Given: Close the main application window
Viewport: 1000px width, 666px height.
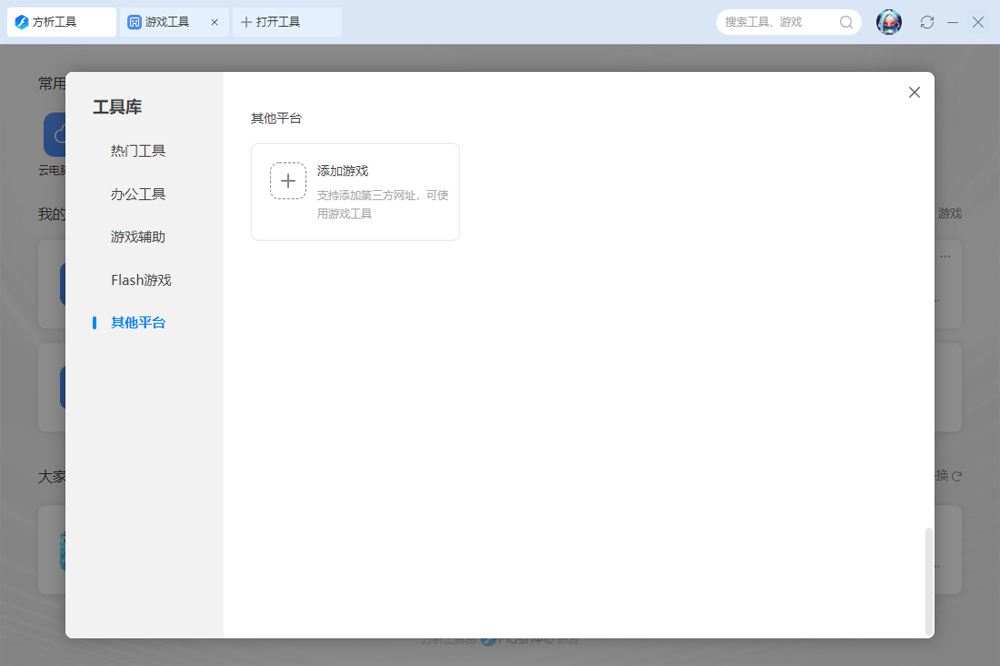Looking at the screenshot, I should click(978, 22).
